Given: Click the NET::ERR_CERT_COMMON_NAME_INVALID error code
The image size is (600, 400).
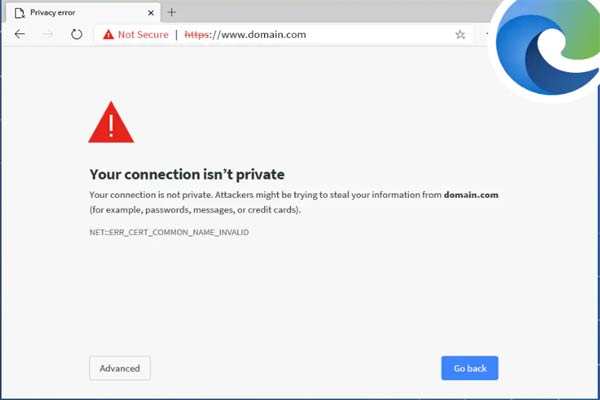Looking at the screenshot, I should click(169, 232).
